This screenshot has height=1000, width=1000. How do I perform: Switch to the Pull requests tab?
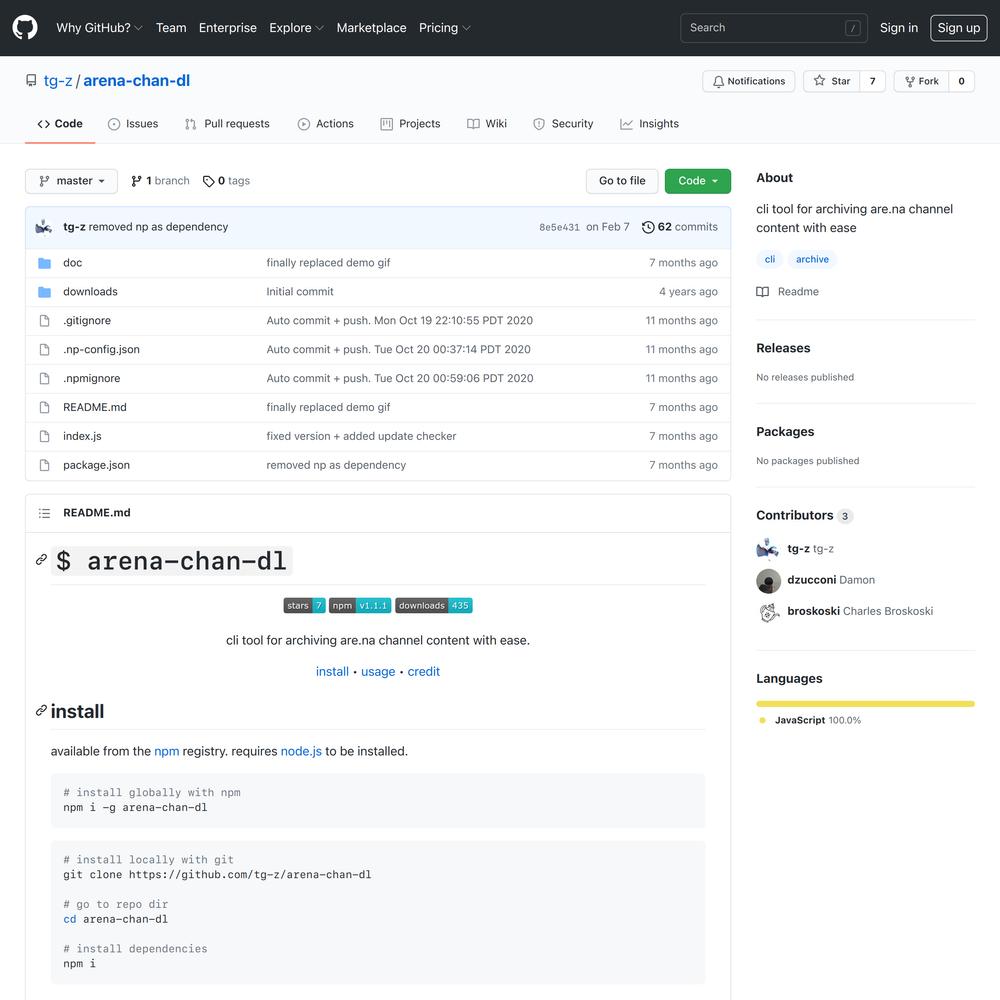227,124
